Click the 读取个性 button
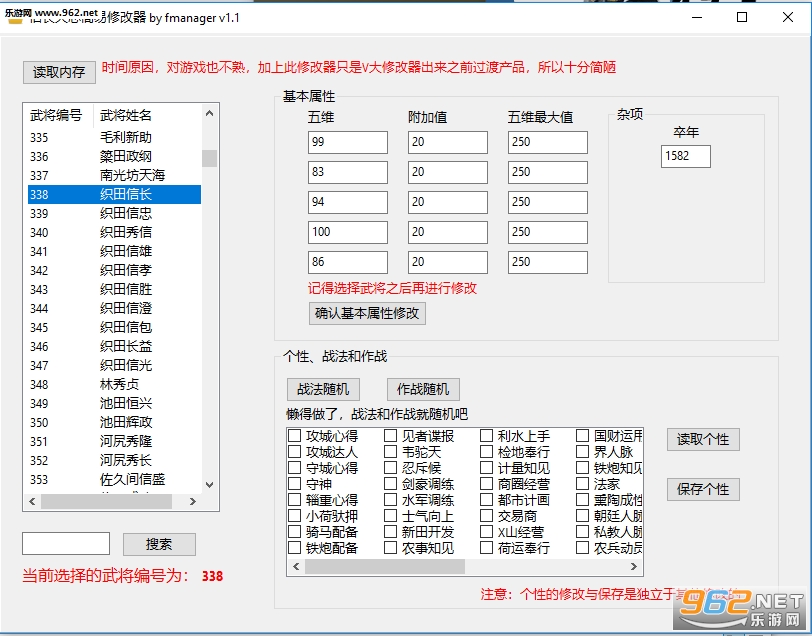This screenshot has height=636, width=812. [x=703, y=440]
